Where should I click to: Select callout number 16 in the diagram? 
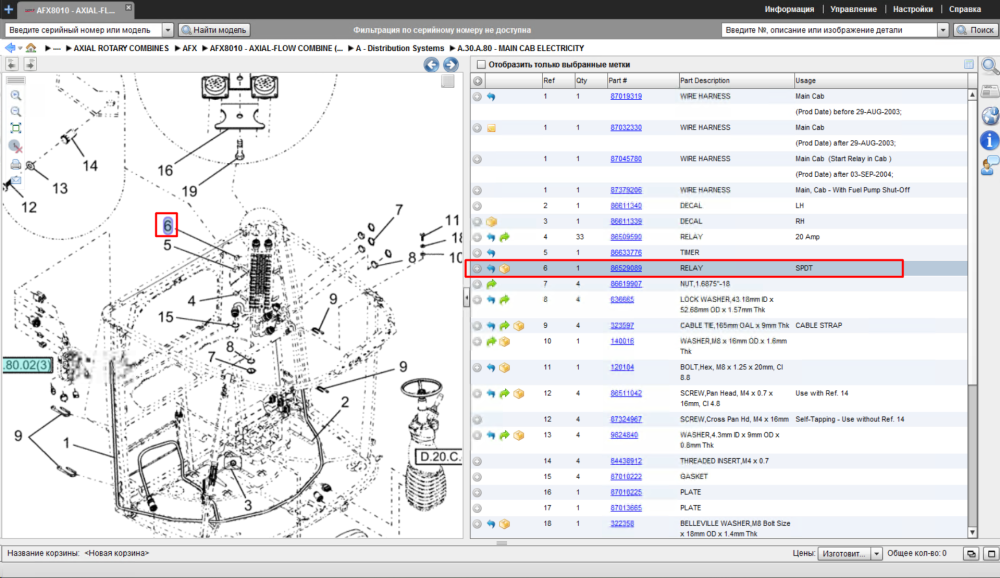tap(165, 170)
